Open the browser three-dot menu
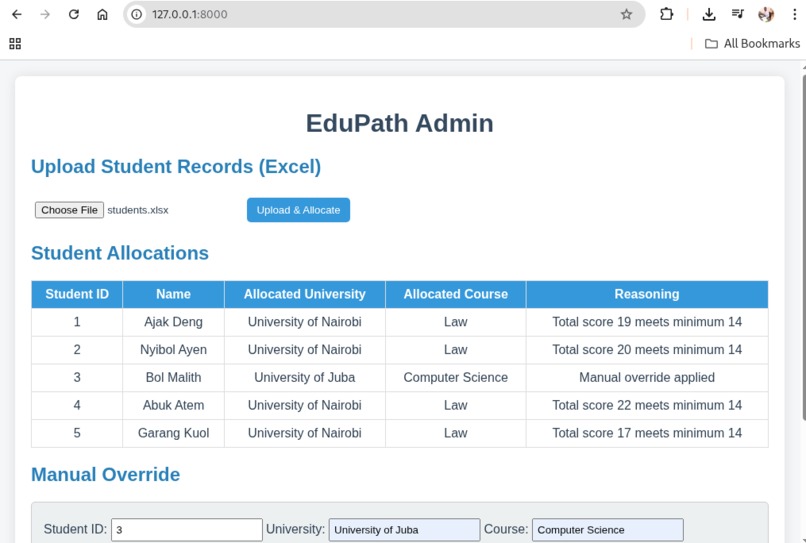The width and height of the screenshot is (806, 543). pos(795,14)
